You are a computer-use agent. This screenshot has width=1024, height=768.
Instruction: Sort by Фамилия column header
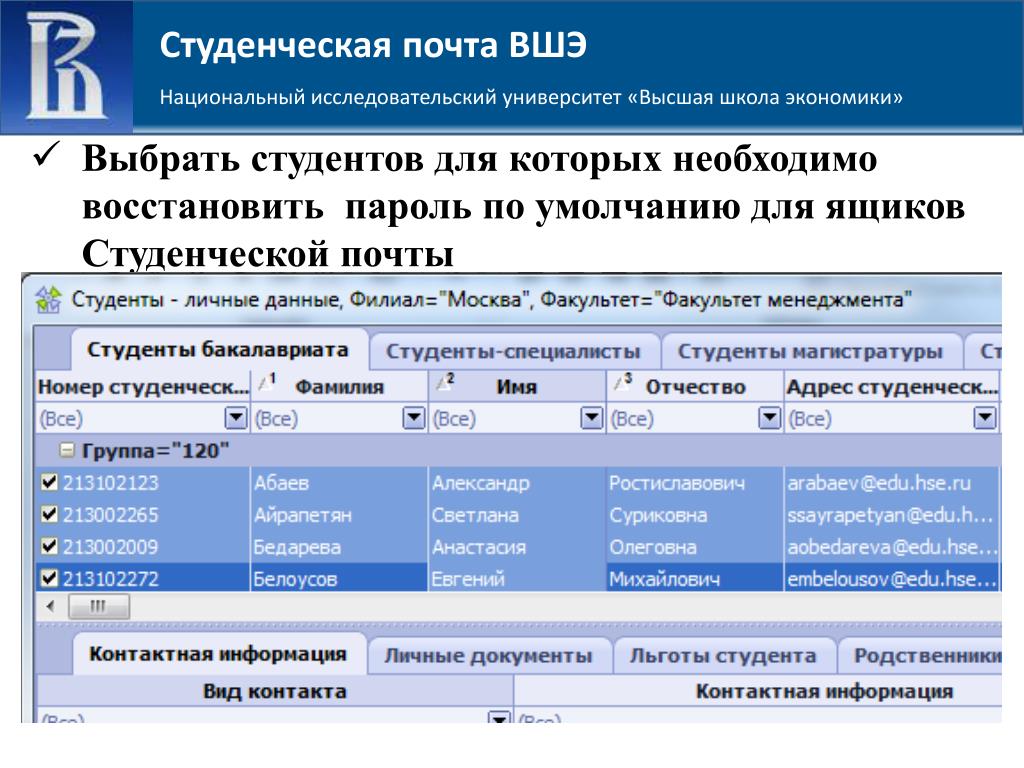340,387
